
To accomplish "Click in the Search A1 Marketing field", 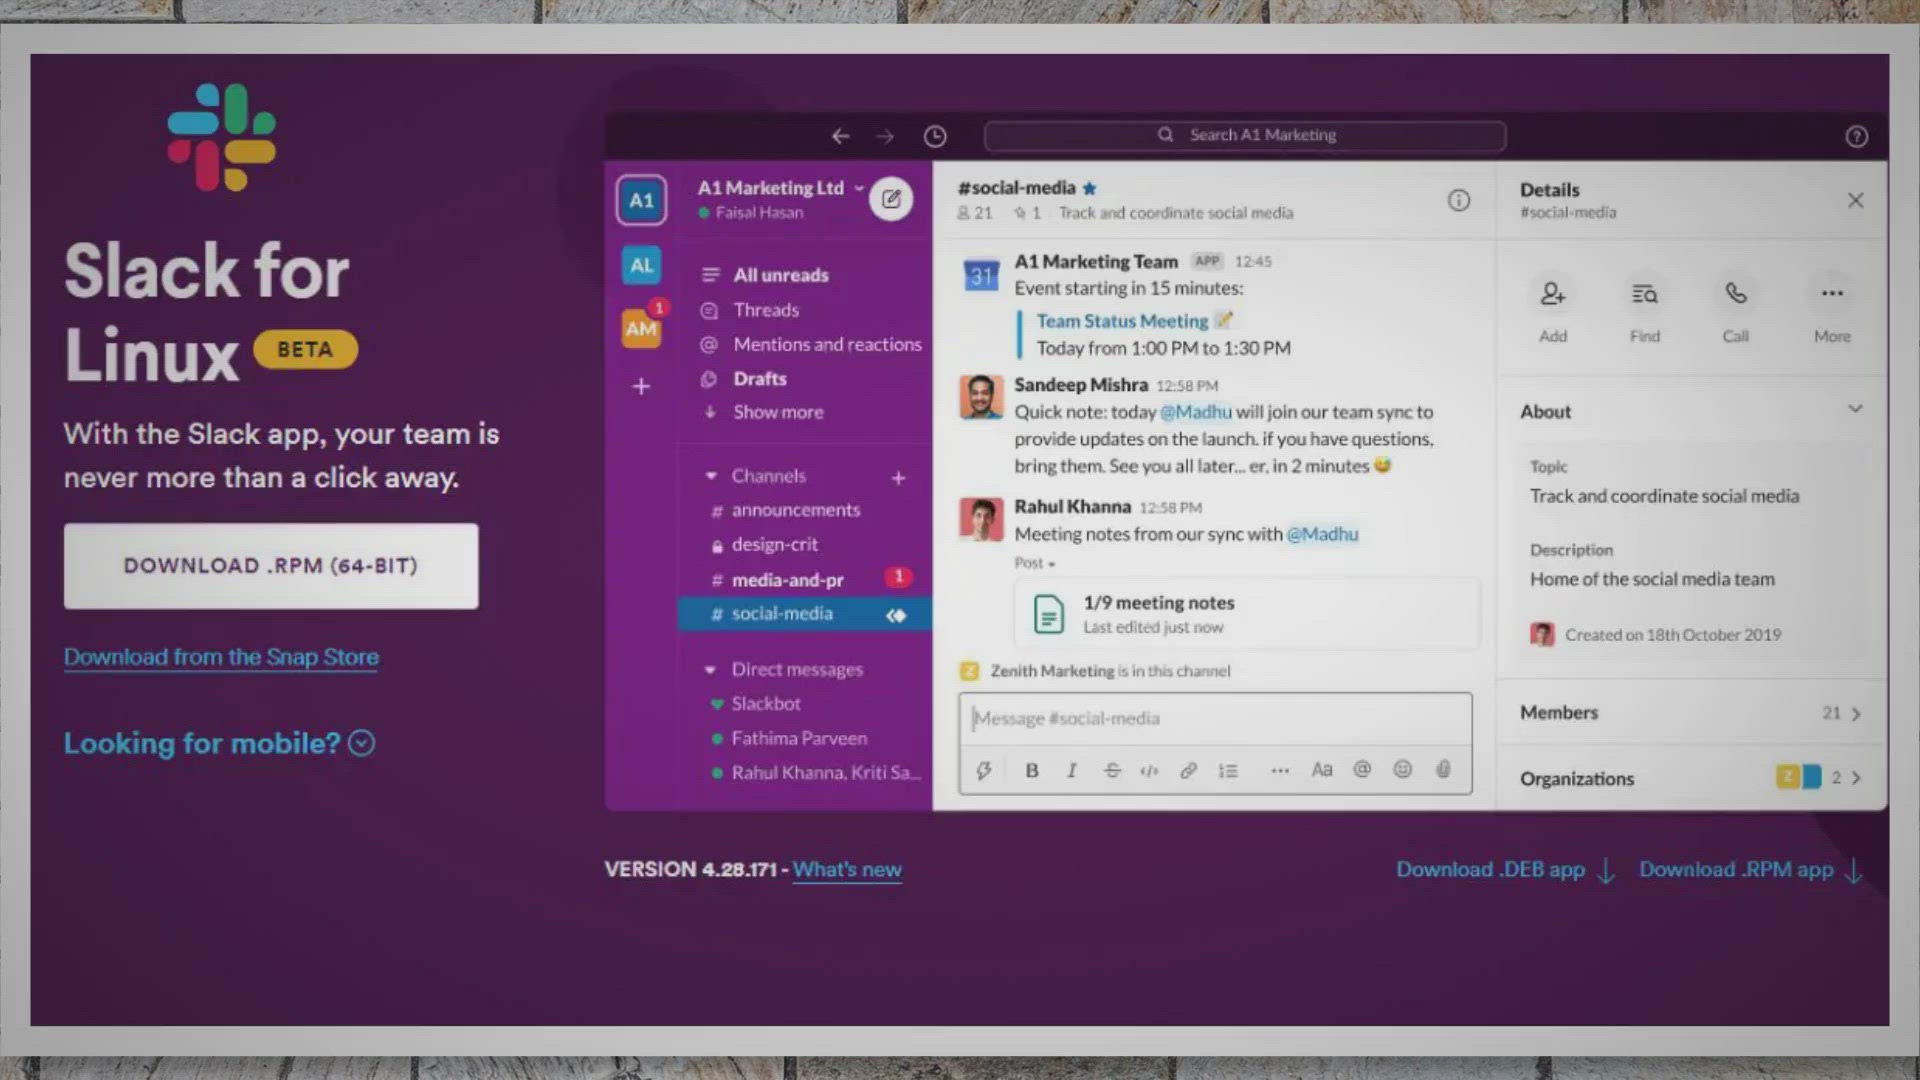I will pyautogui.click(x=1245, y=135).
